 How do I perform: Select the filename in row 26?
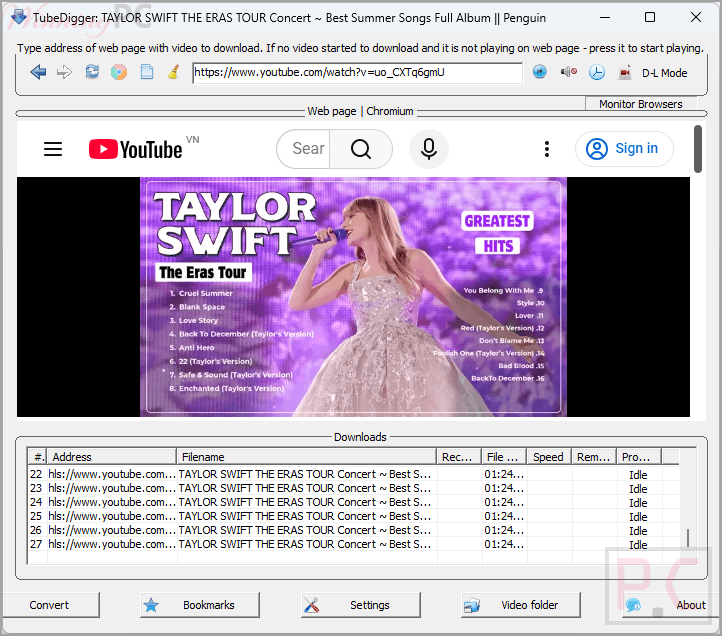point(305,530)
